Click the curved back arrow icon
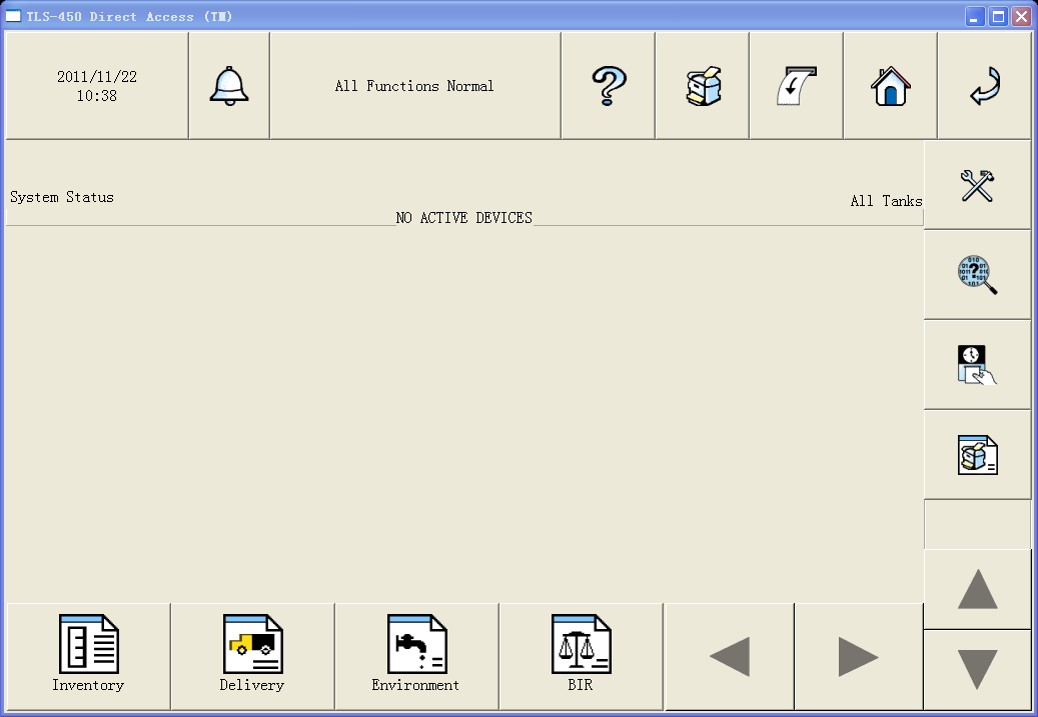 coord(984,86)
